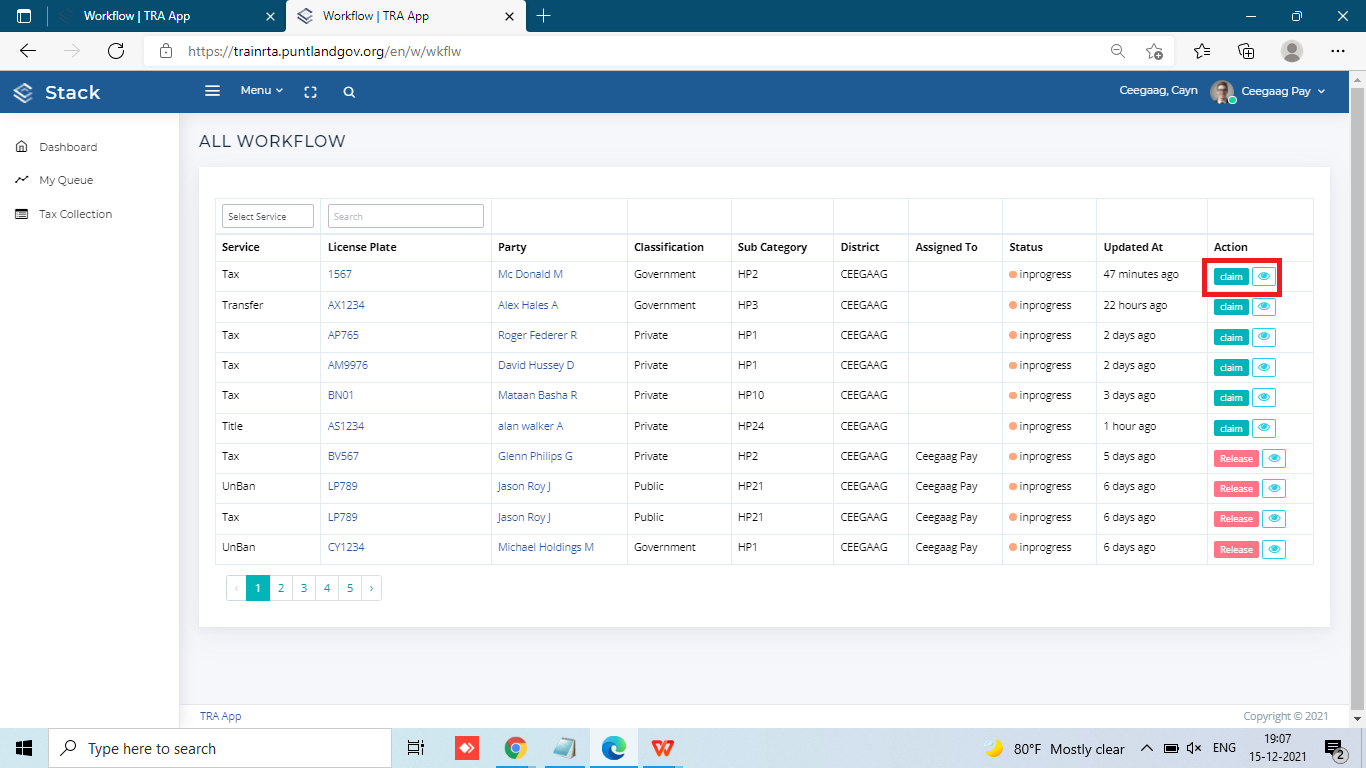View the AP765 row with eye icon
1366x768 pixels.
point(1264,337)
